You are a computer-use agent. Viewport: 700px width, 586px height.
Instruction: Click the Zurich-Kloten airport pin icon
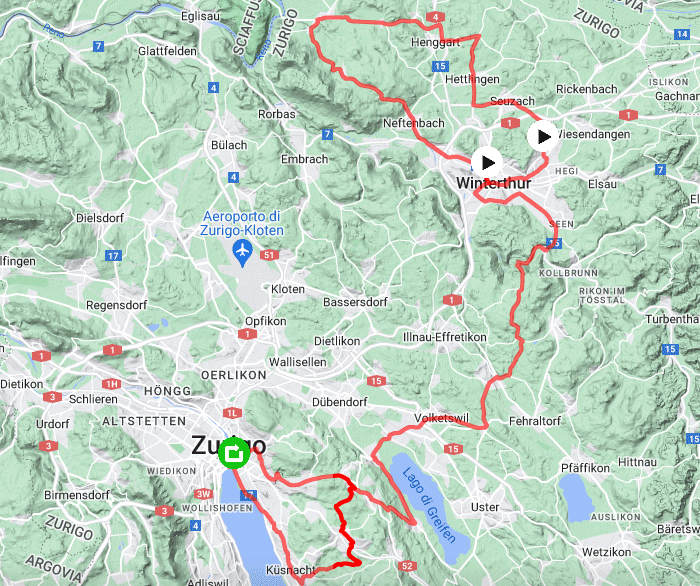pos(242,253)
